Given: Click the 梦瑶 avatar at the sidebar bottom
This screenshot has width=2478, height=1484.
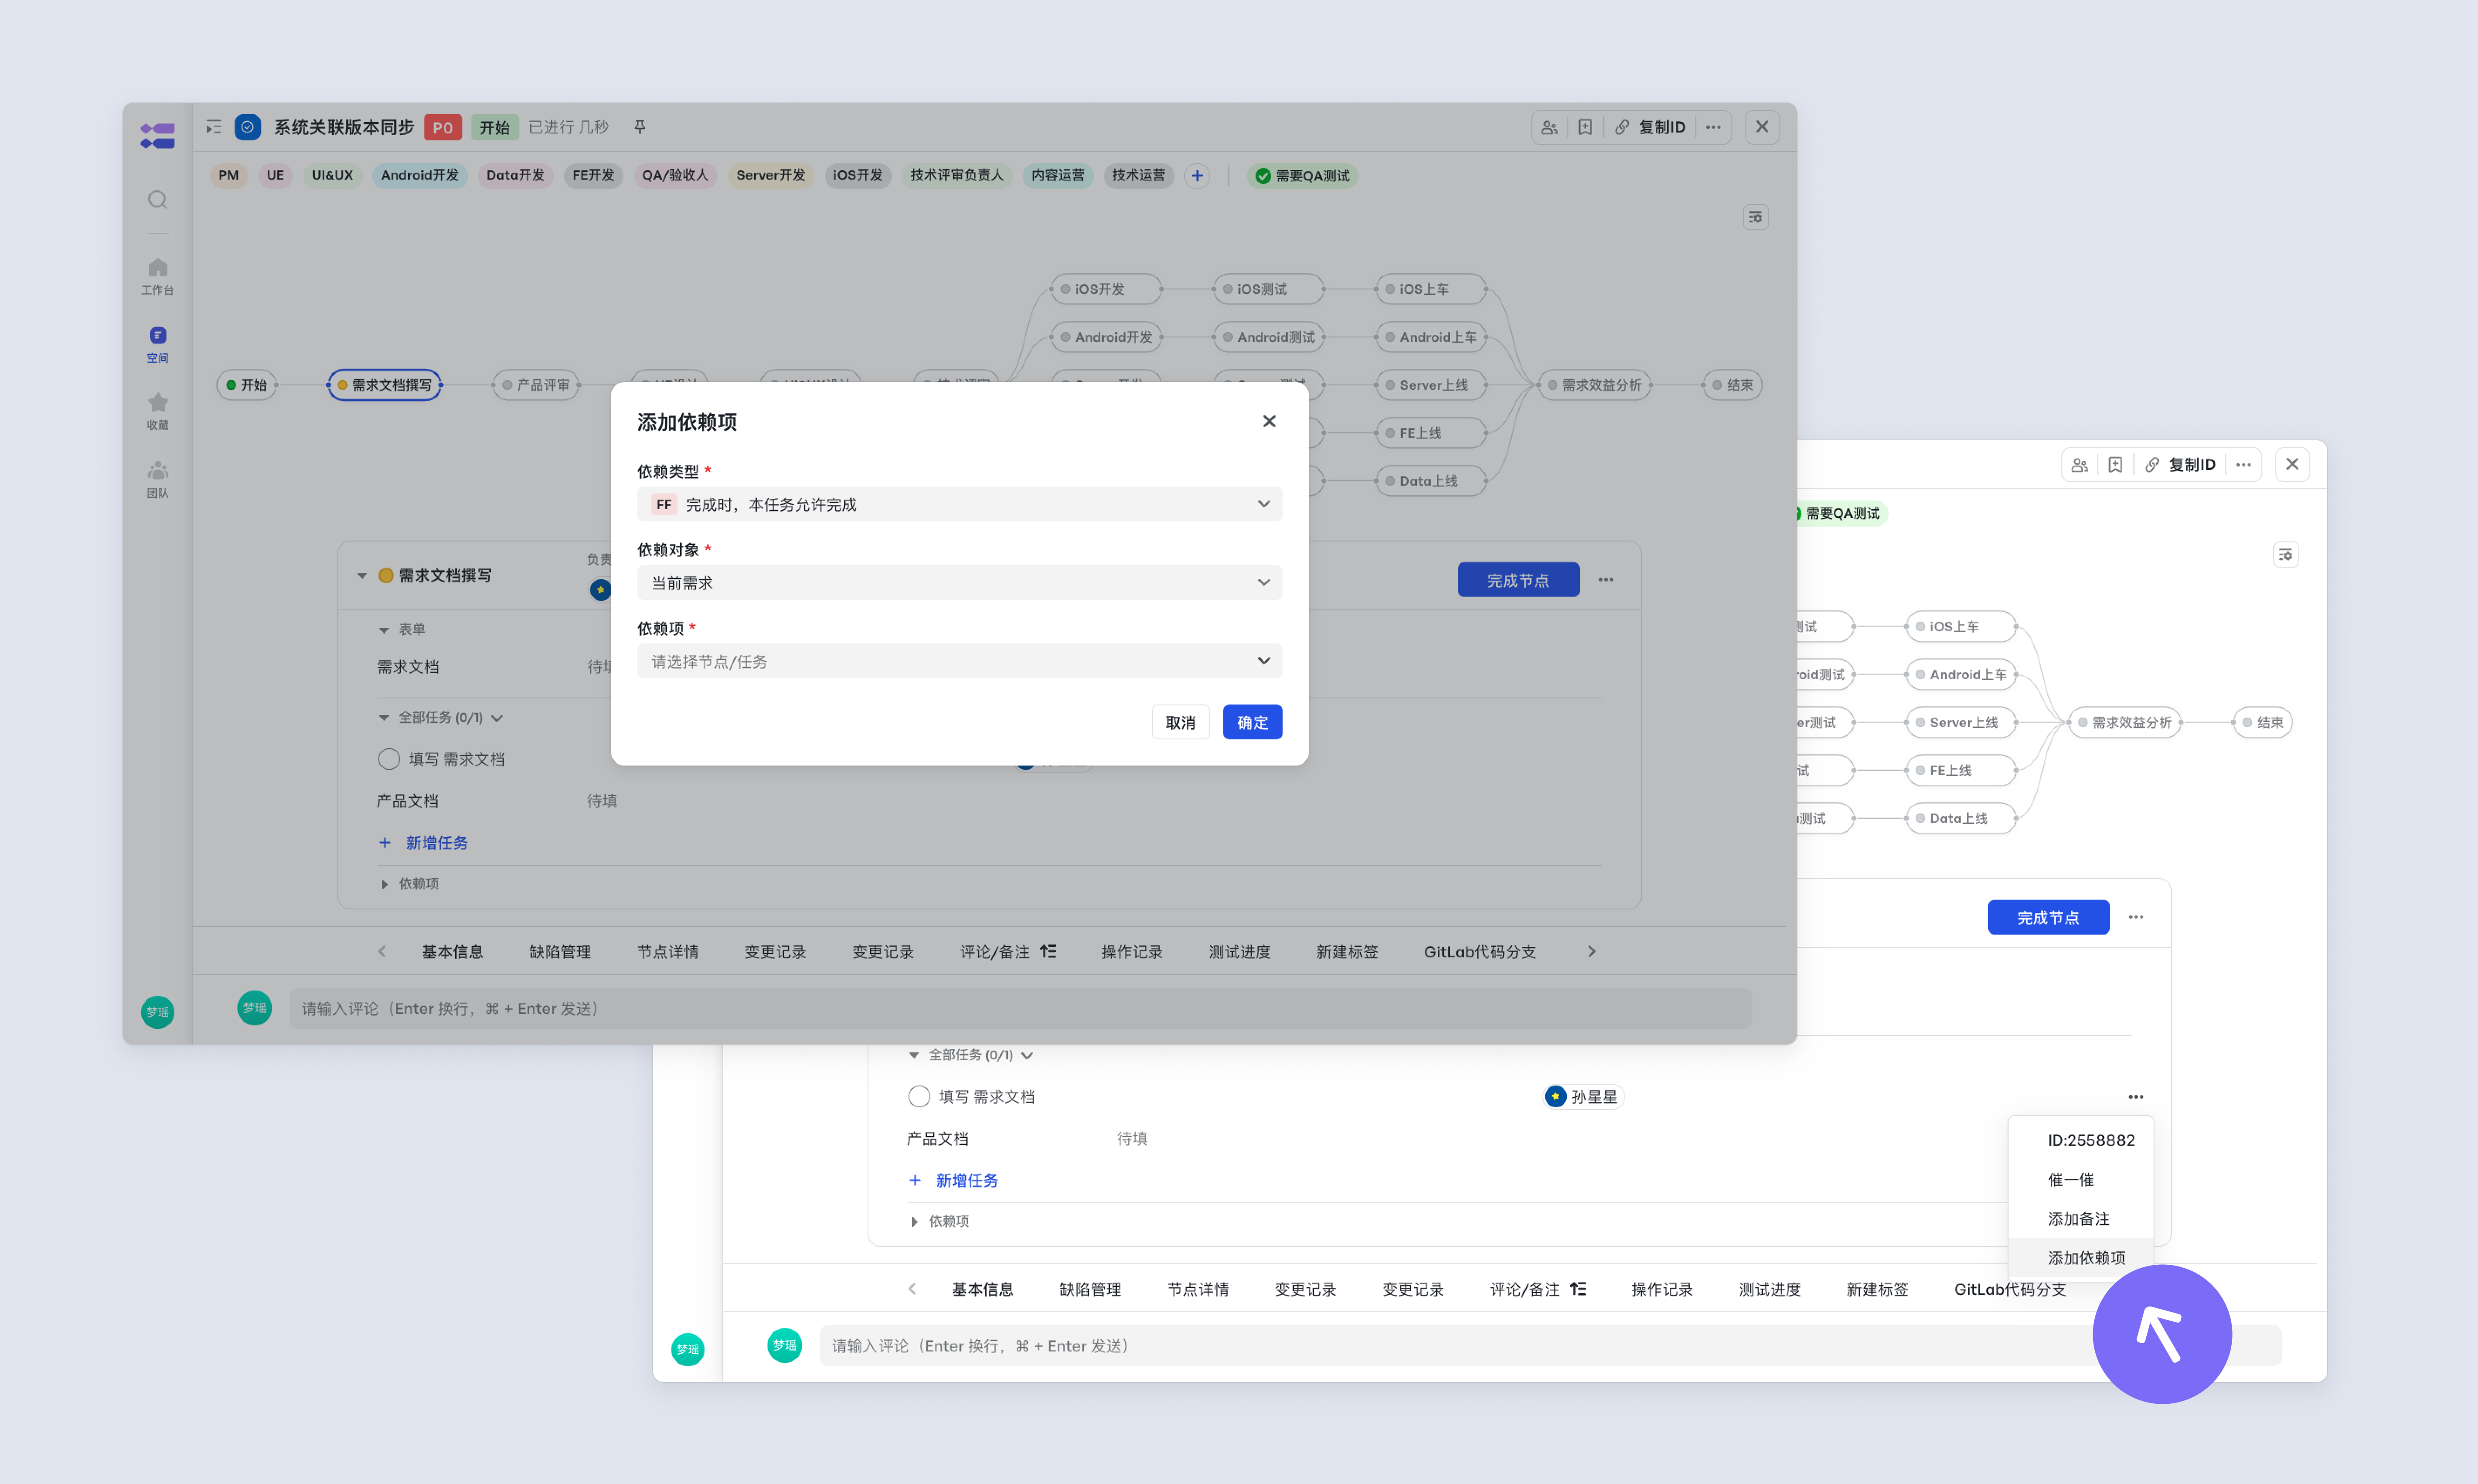Looking at the screenshot, I should (x=157, y=1012).
